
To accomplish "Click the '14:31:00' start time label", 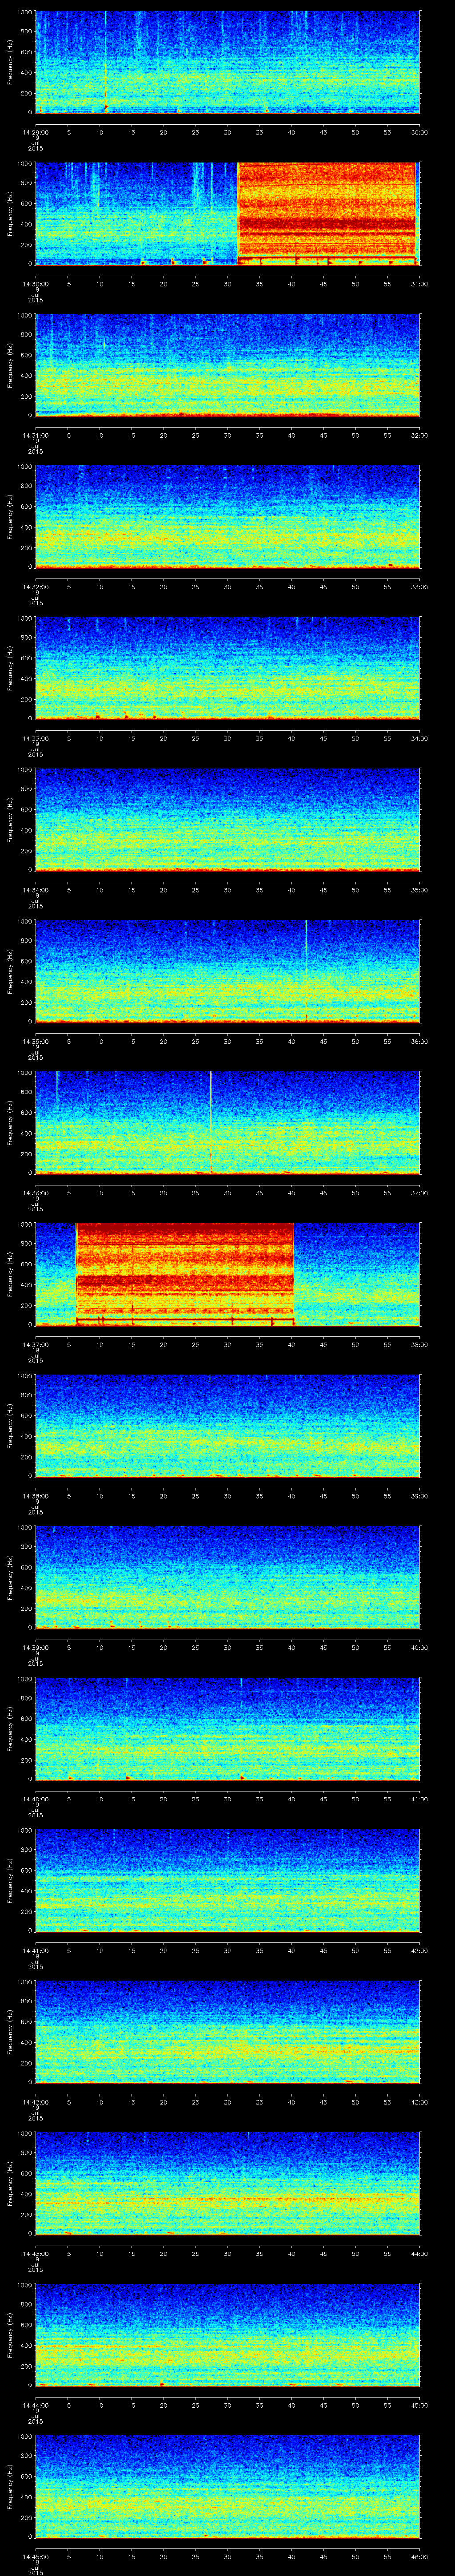I will (x=35, y=435).
